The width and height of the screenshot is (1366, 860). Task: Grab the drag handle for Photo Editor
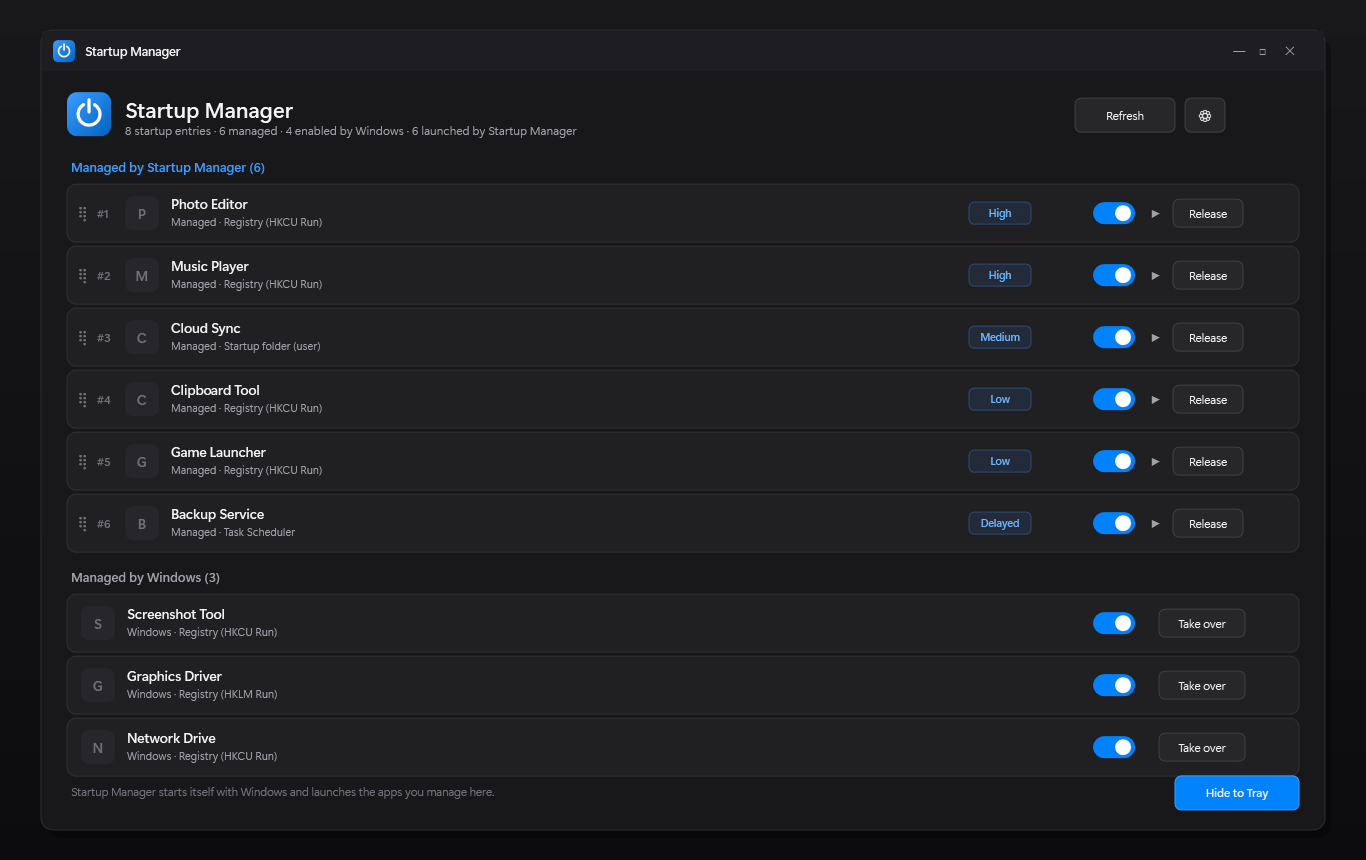point(83,214)
